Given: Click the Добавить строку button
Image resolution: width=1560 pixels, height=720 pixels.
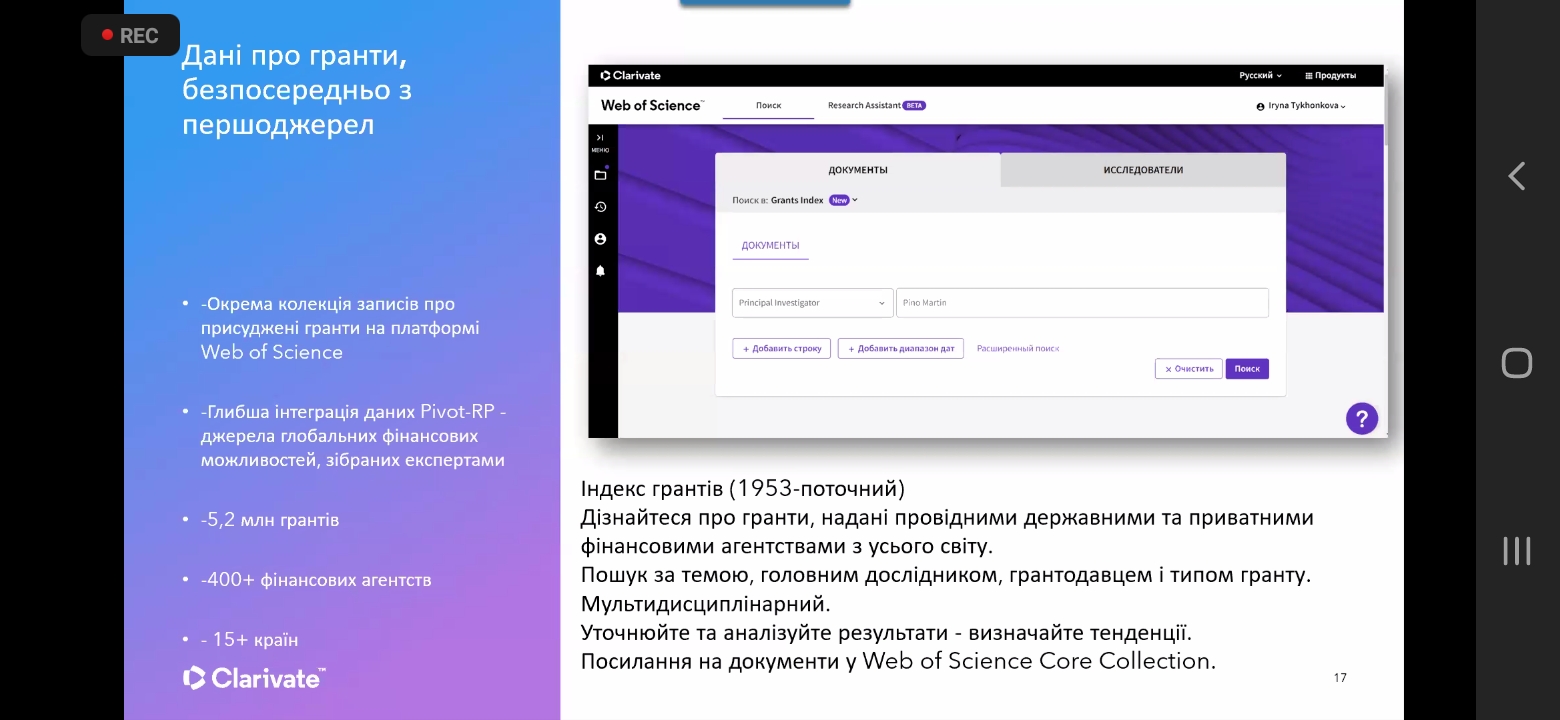Looking at the screenshot, I should point(781,348).
